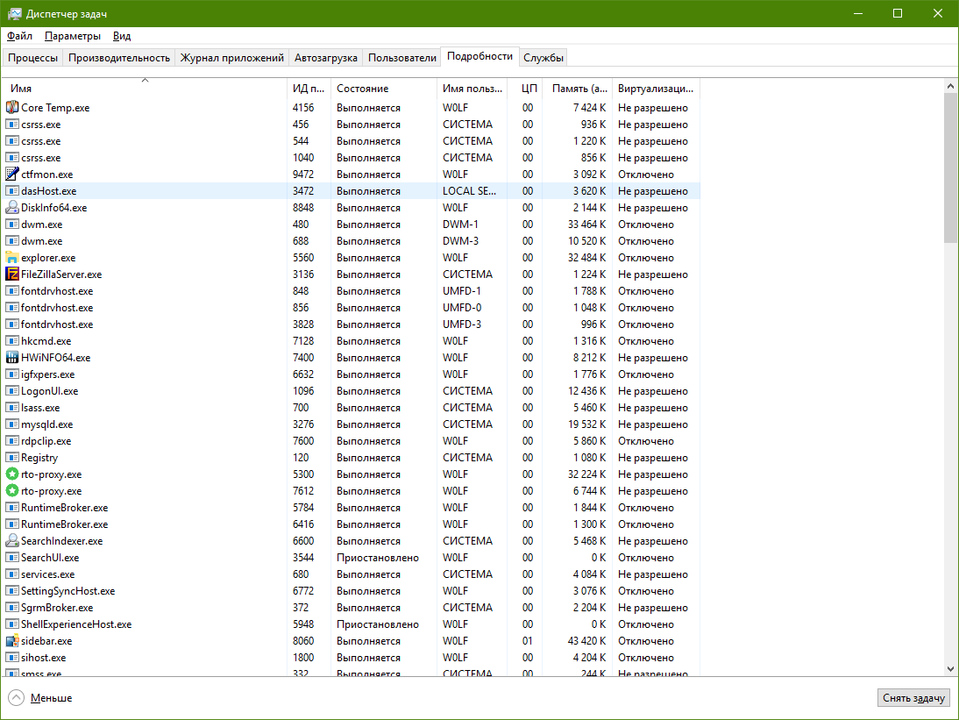Sort by the Виртуализация column header

point(656,88)
